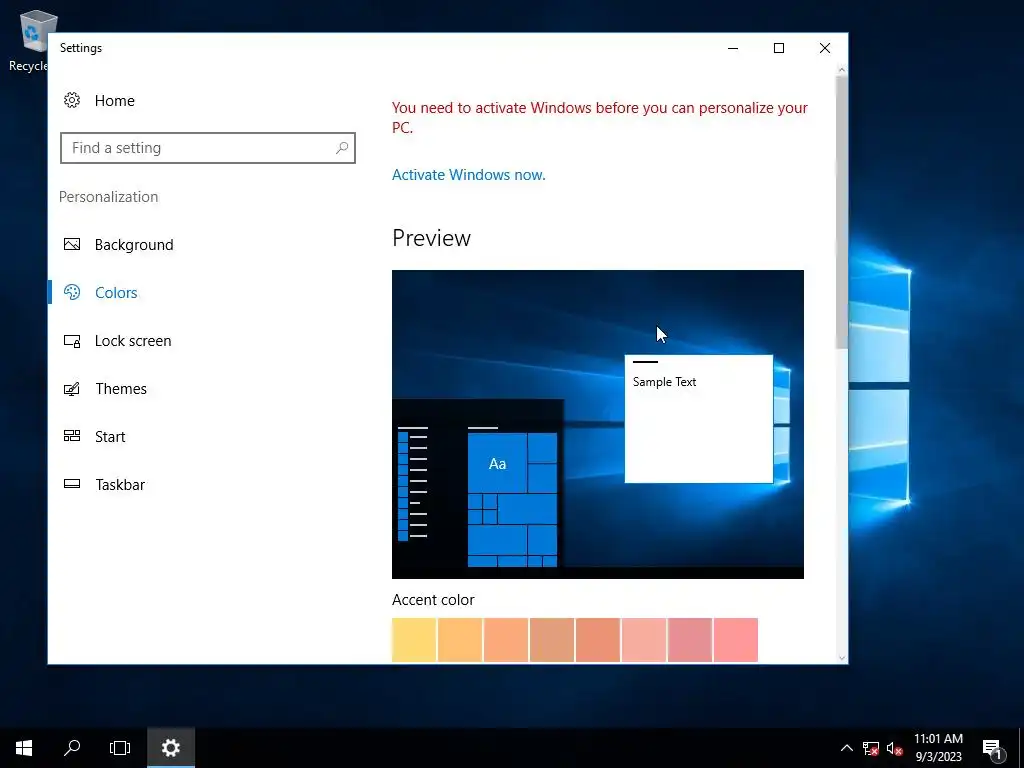Click the Themes brush icon

(72, 389)
